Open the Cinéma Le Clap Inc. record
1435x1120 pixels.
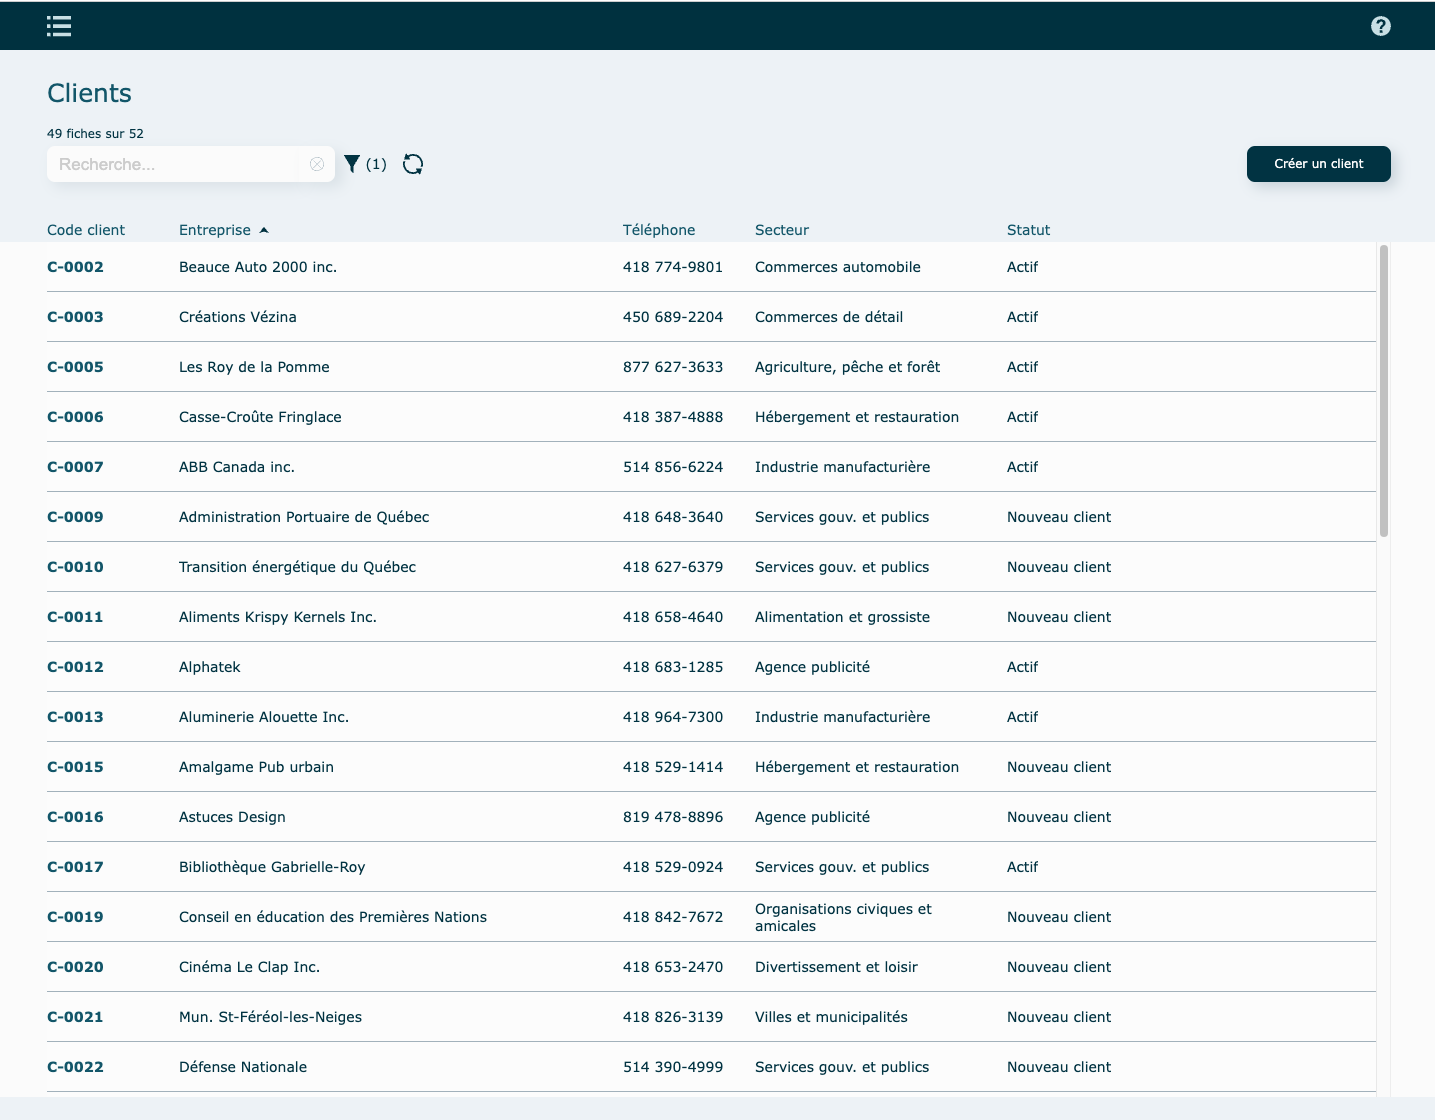coord(249,967)
